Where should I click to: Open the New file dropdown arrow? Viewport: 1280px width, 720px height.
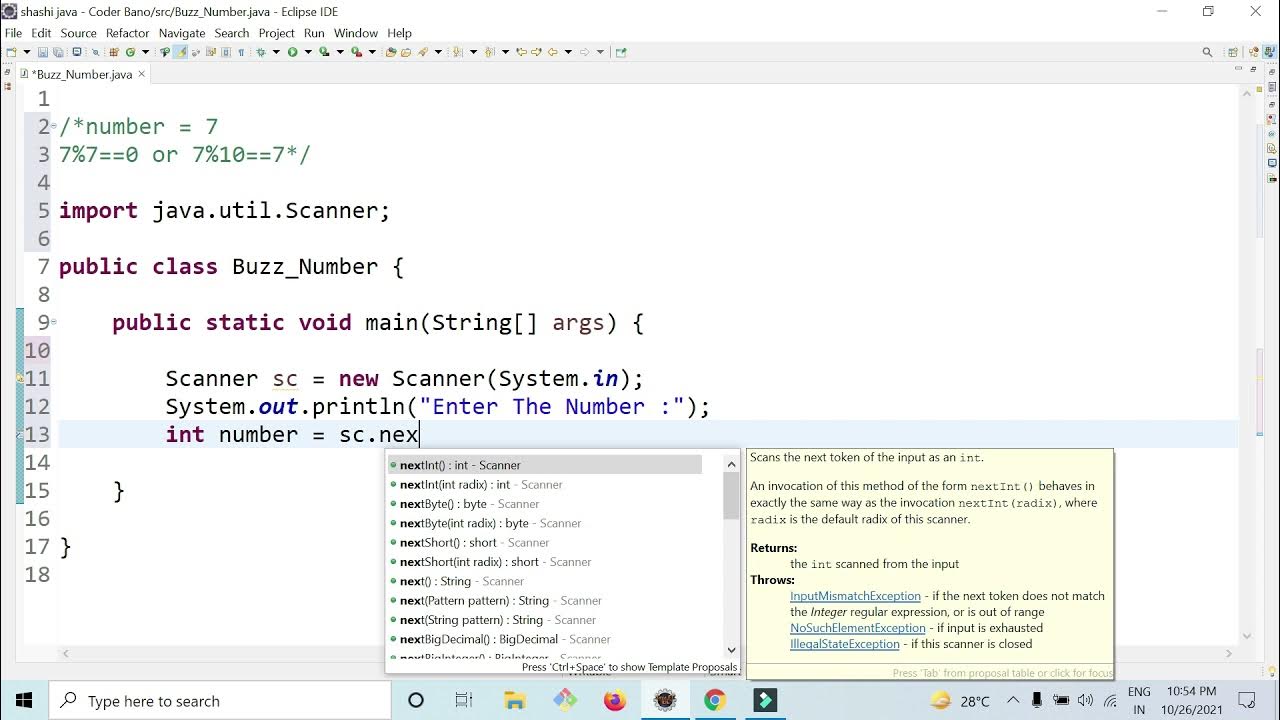coord(27,52)
